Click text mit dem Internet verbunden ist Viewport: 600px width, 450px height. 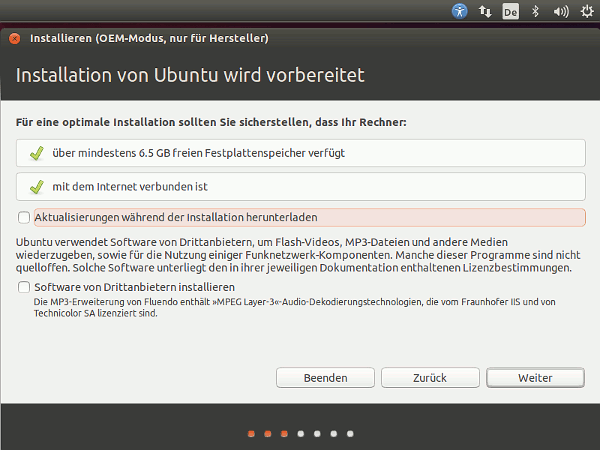[x=130, y=187]
